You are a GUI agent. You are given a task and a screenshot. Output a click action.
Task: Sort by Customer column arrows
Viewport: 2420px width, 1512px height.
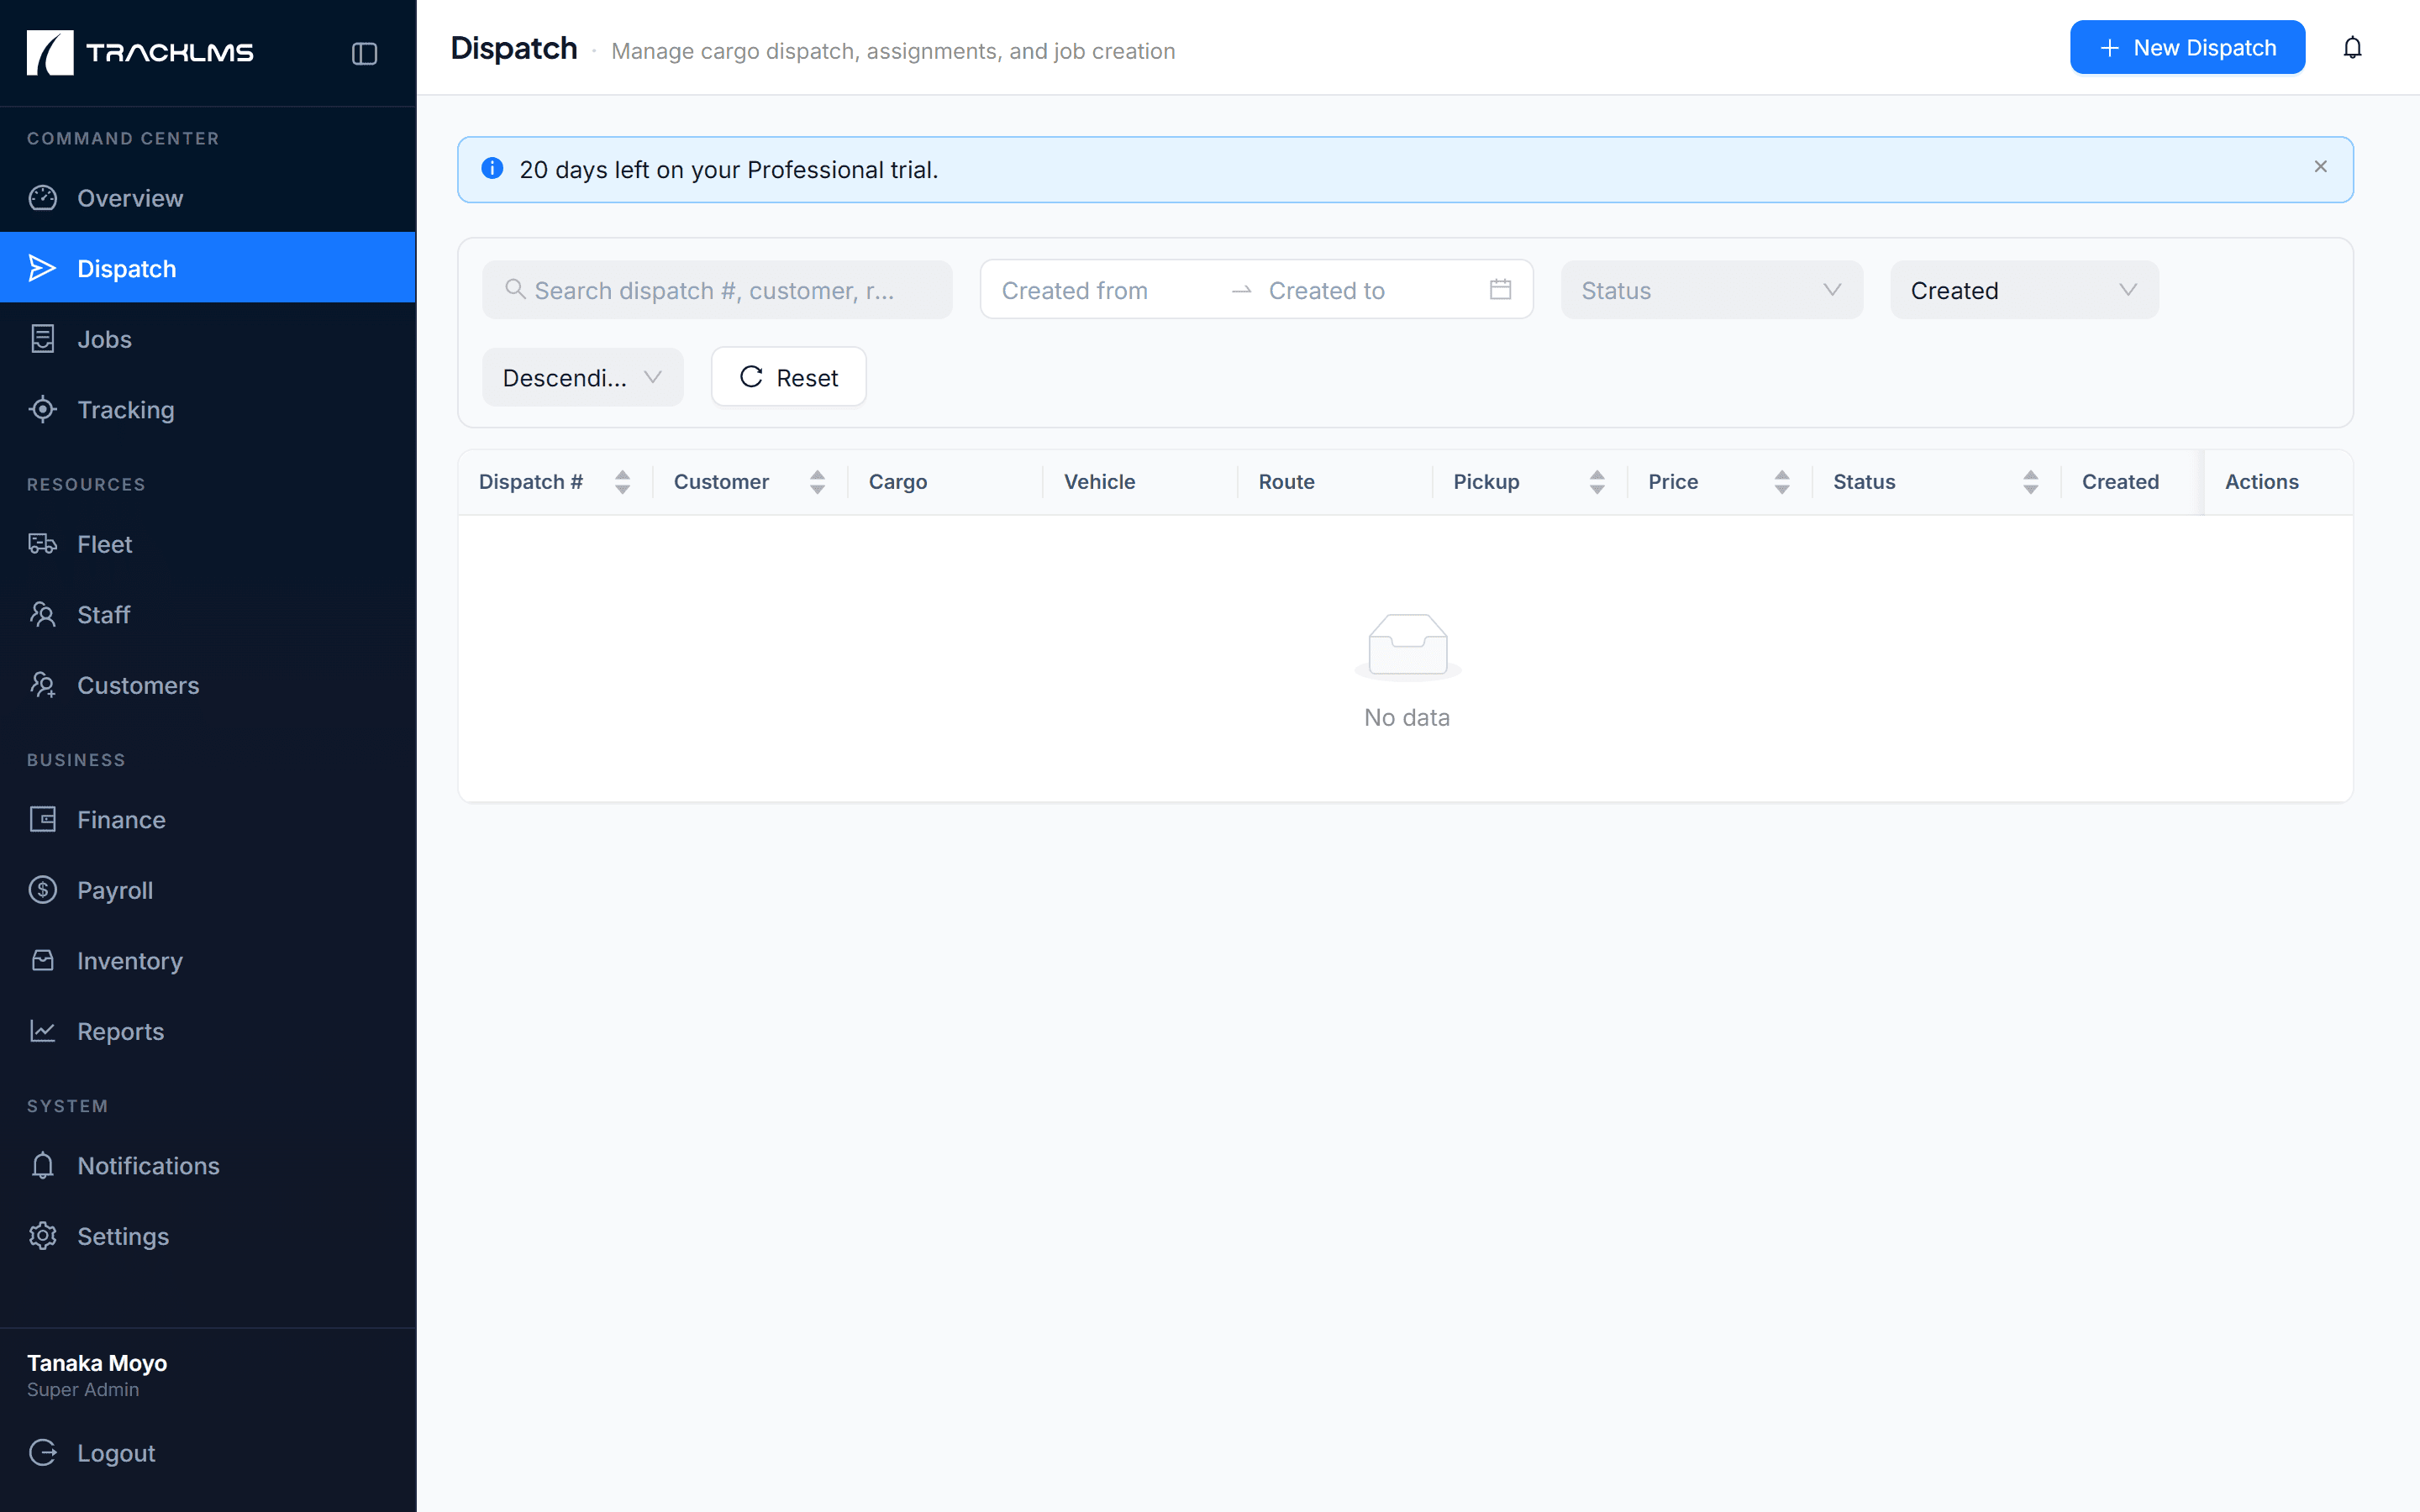coord(817,482)
